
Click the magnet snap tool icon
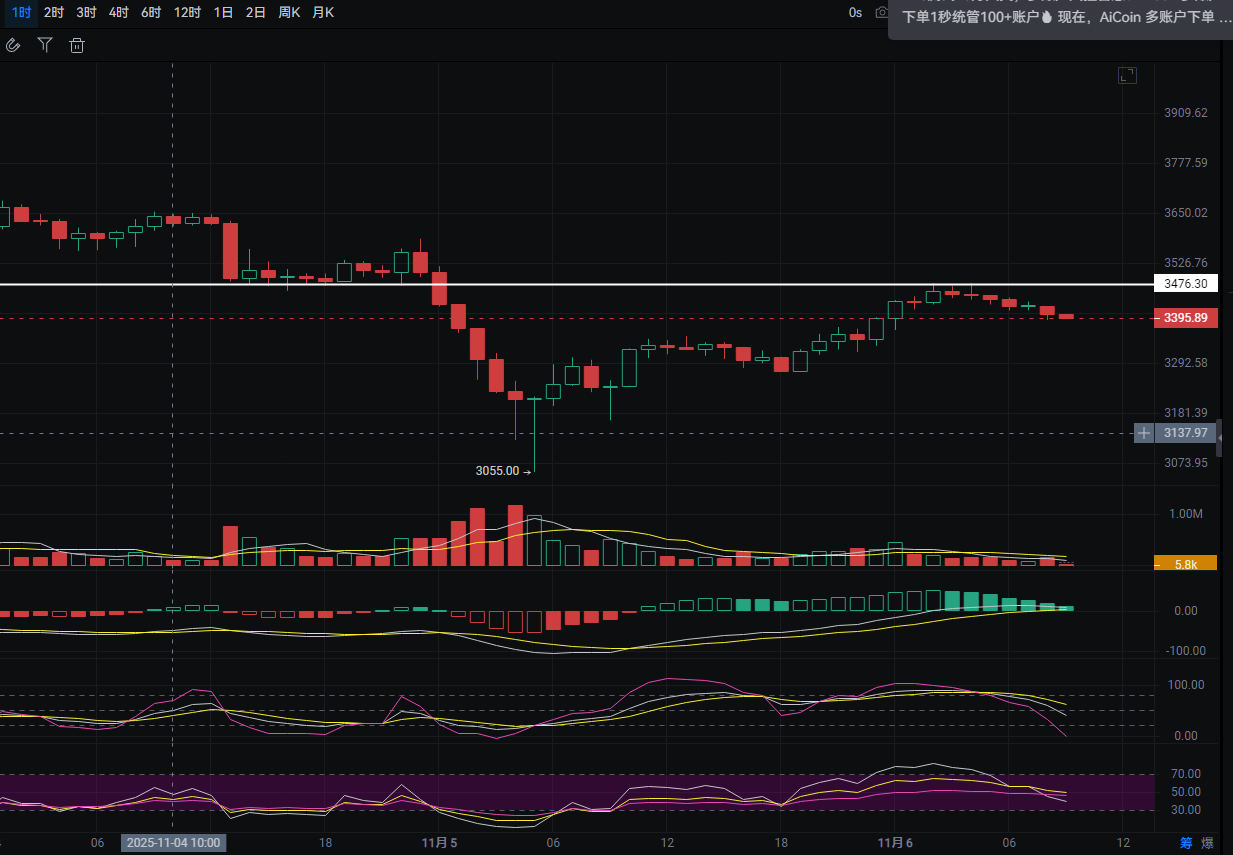tap(13, 45)
